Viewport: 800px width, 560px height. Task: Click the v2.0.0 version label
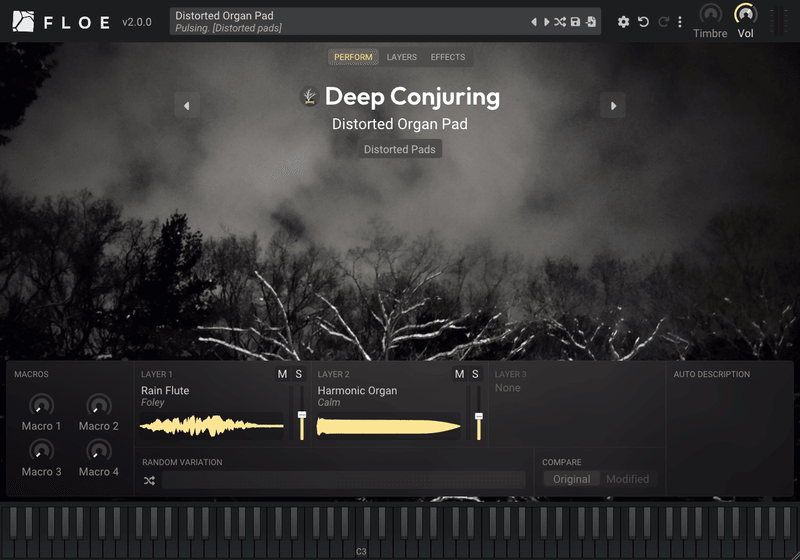click(137, 22)
